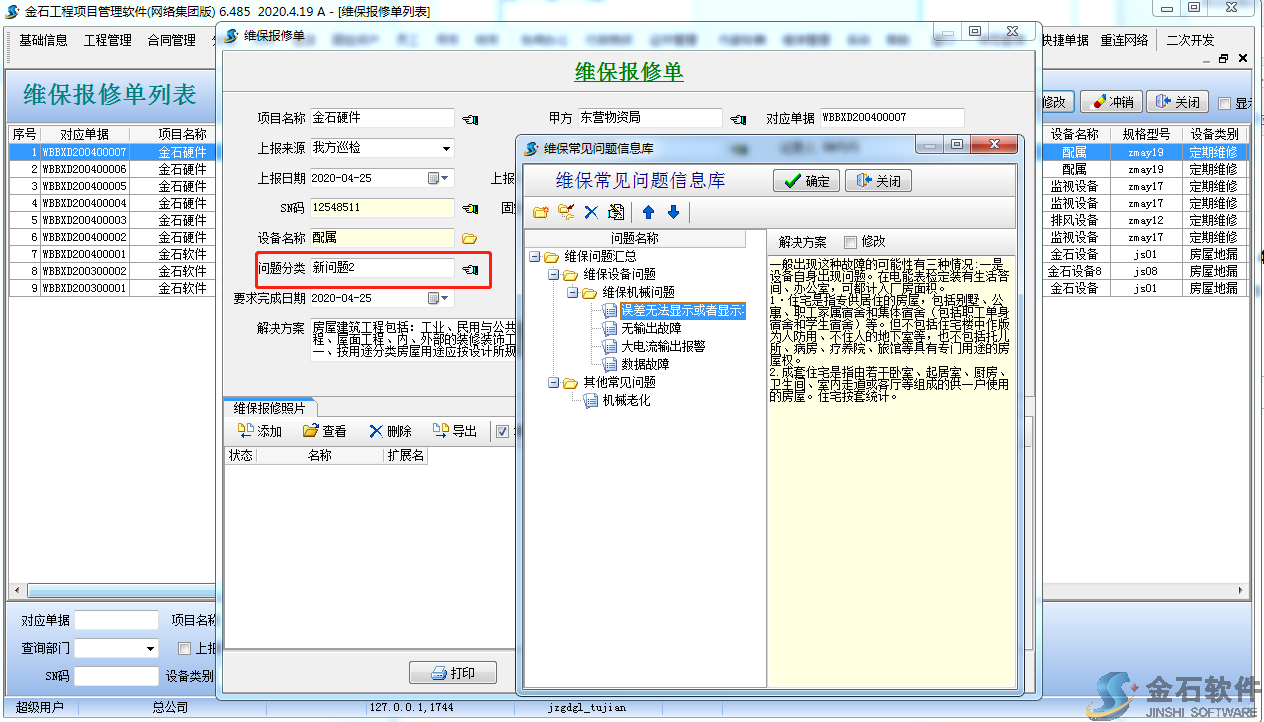The width and height of the screenshot is (1264, 722).
Task: Click the copy-document icon in 信息库 toolbar
Action: pos(616,212)
